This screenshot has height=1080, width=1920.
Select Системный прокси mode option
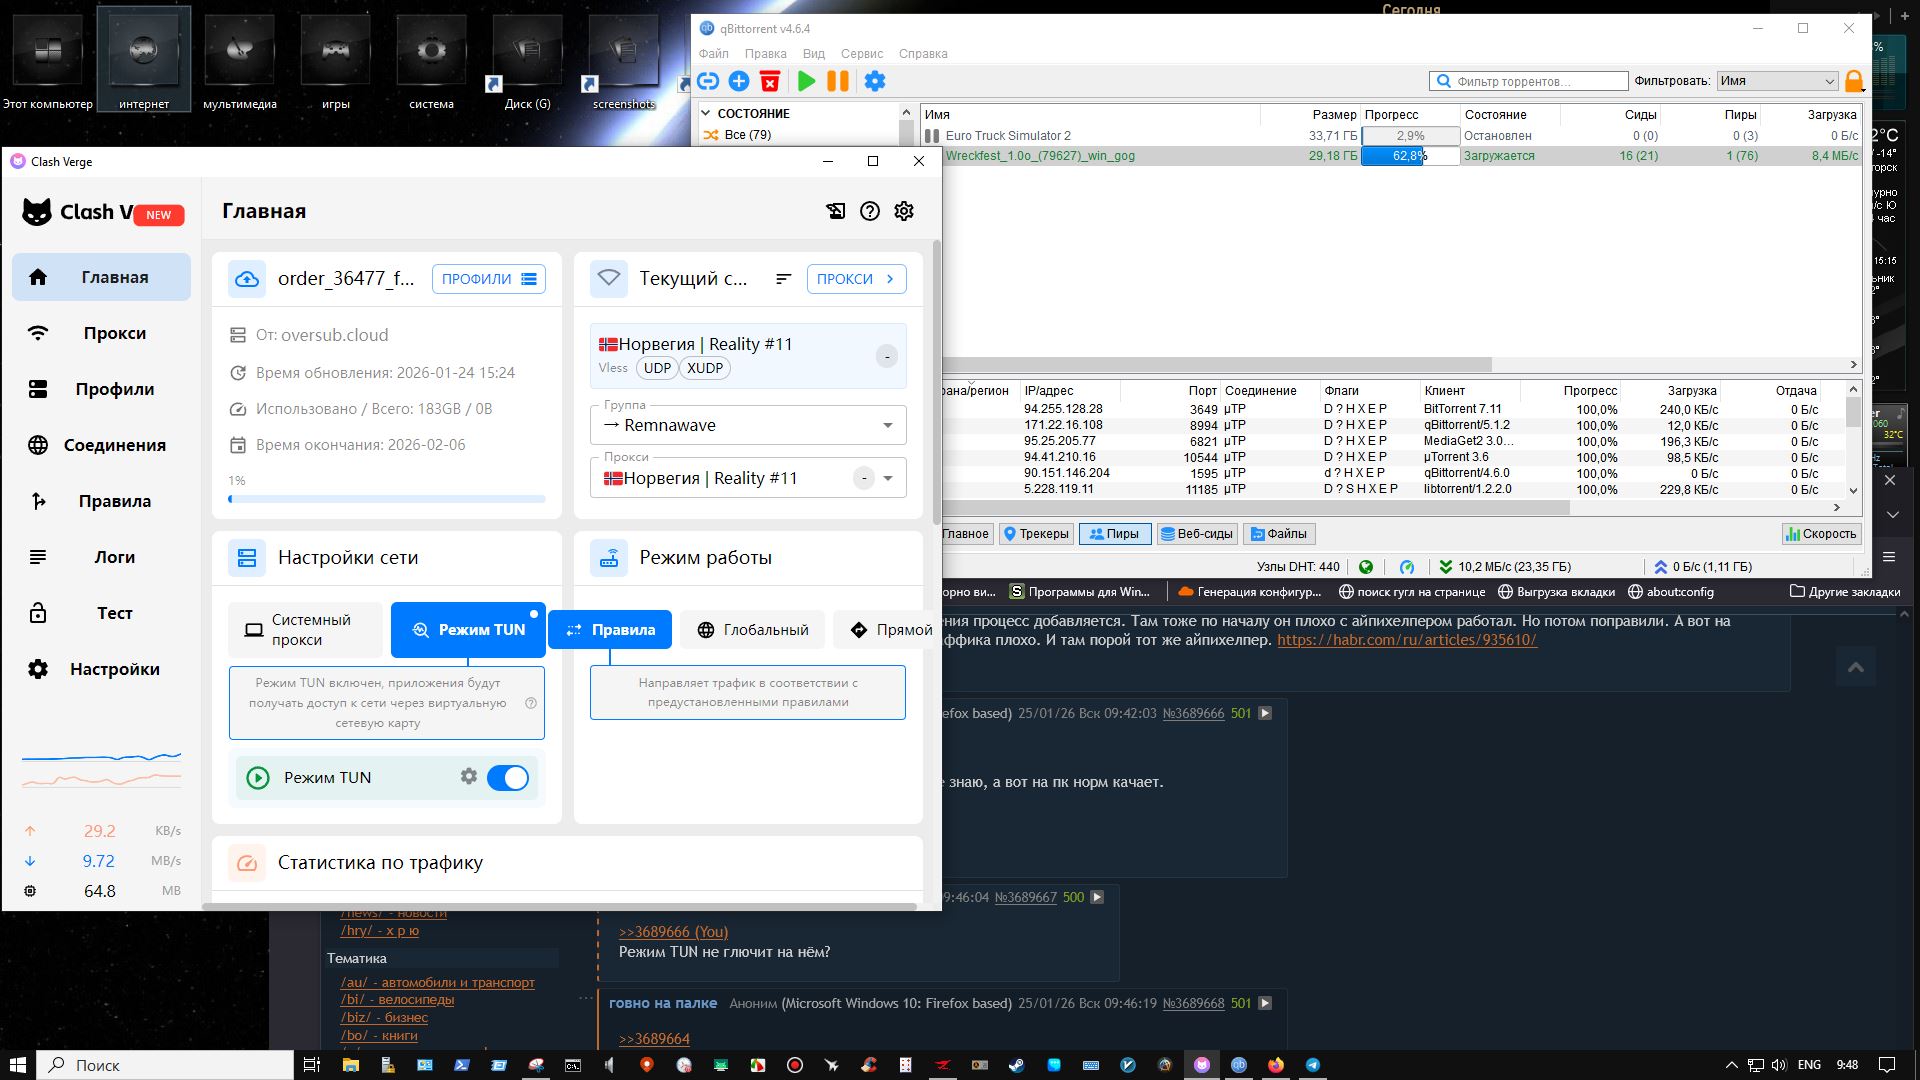305,630
